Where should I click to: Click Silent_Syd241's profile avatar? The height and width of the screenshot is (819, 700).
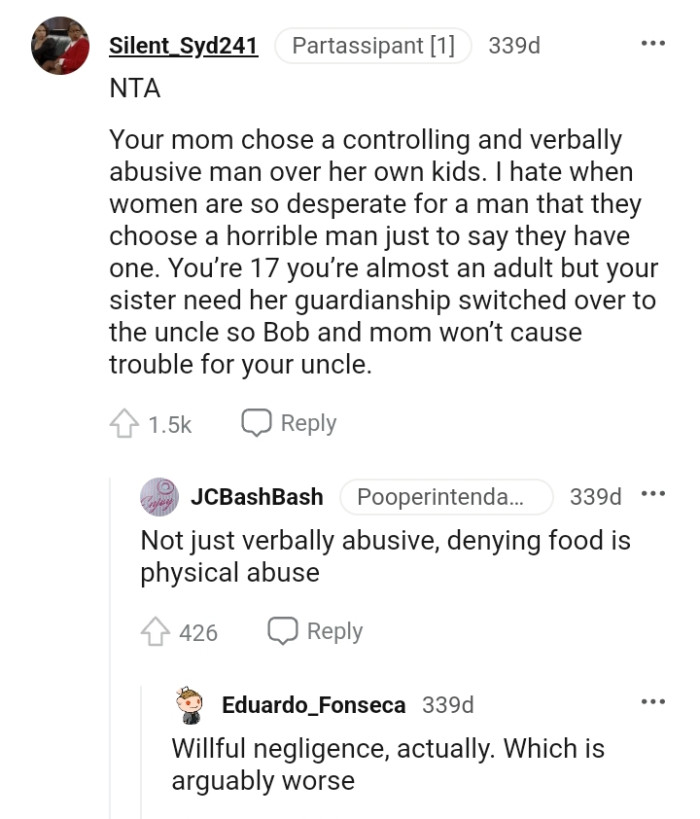[62, 44]
